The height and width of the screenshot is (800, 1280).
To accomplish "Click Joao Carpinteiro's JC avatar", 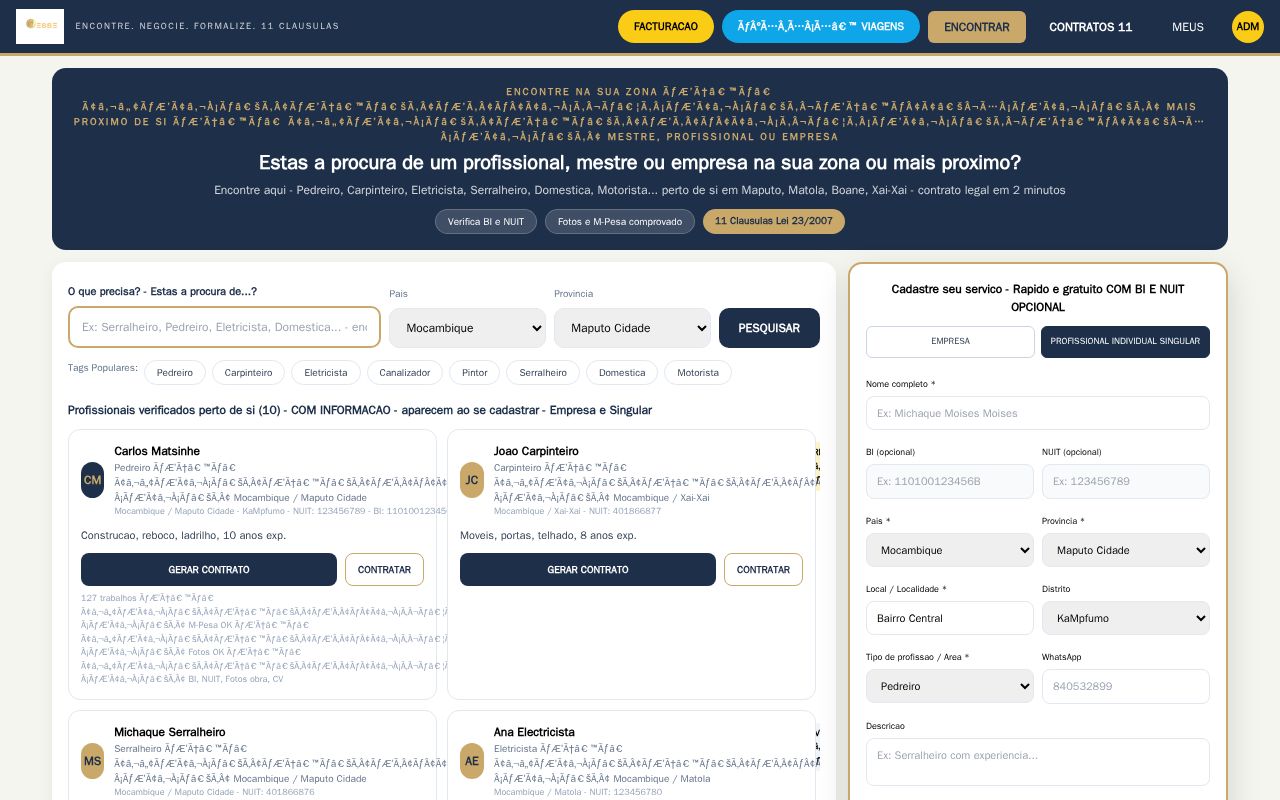I will 472,480.
